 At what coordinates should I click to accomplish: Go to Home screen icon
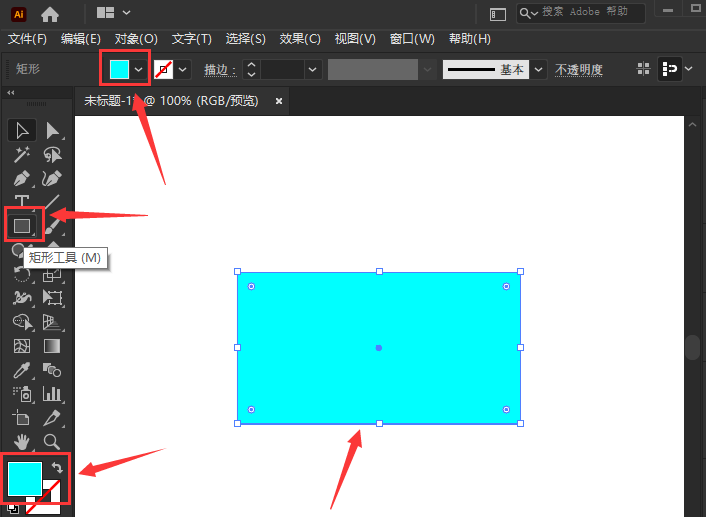coord(50,14)
